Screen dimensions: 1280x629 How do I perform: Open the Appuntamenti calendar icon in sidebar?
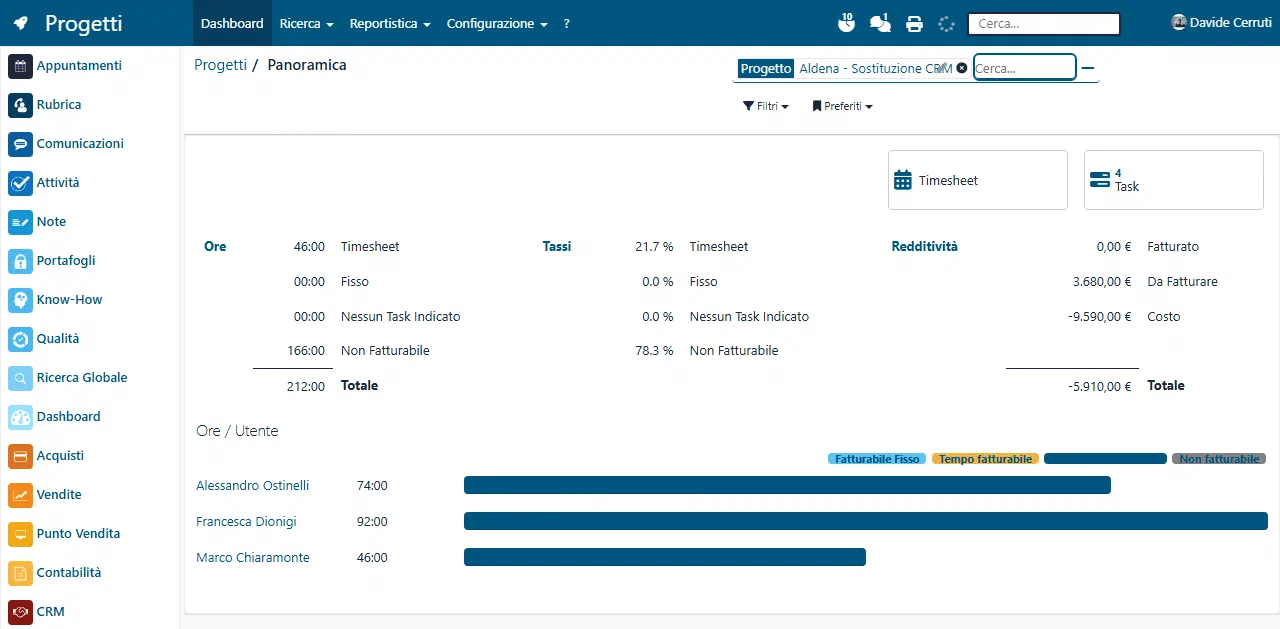tap(21, 66)
